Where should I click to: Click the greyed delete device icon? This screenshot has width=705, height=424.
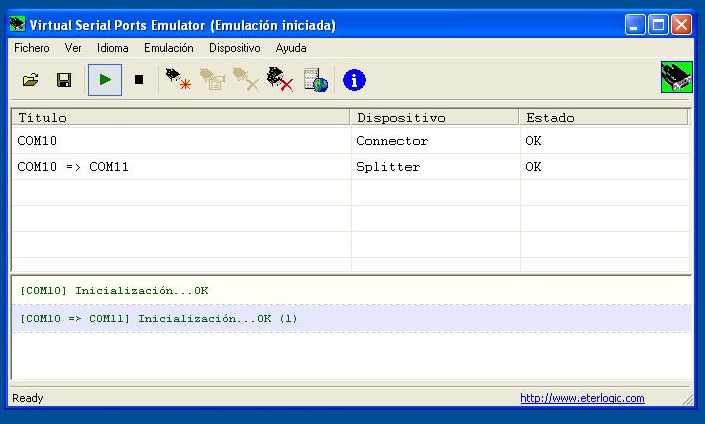245,80
